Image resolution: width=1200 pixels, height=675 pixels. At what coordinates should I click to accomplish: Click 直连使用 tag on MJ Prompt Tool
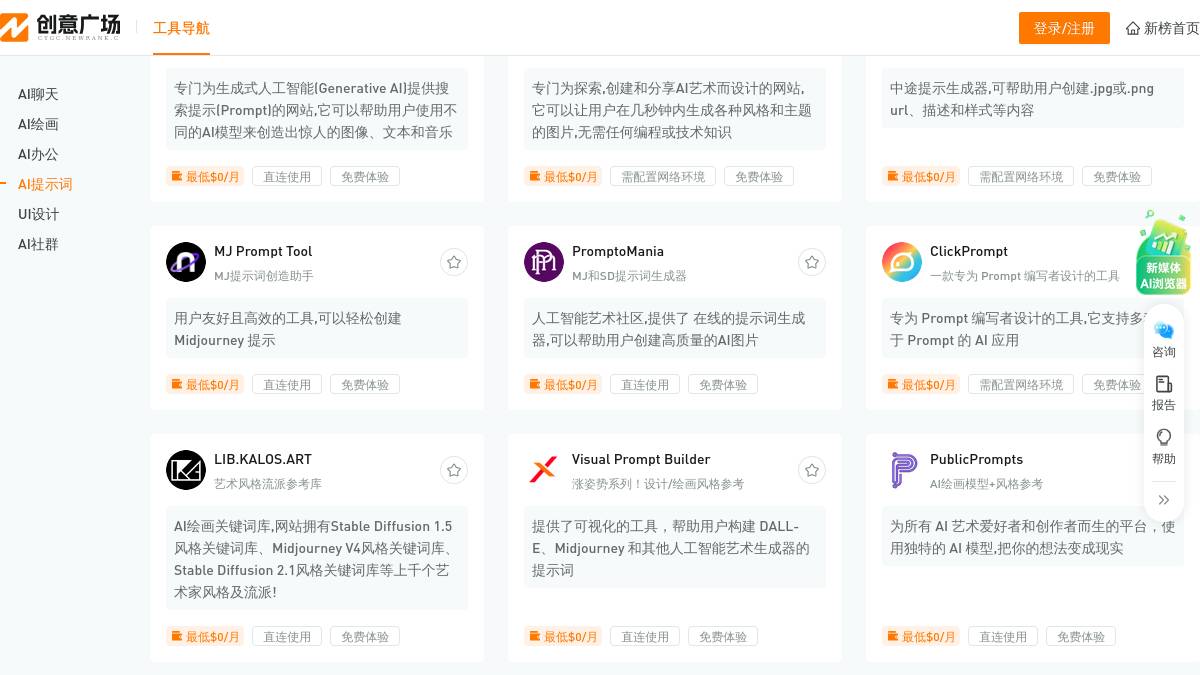287,384
